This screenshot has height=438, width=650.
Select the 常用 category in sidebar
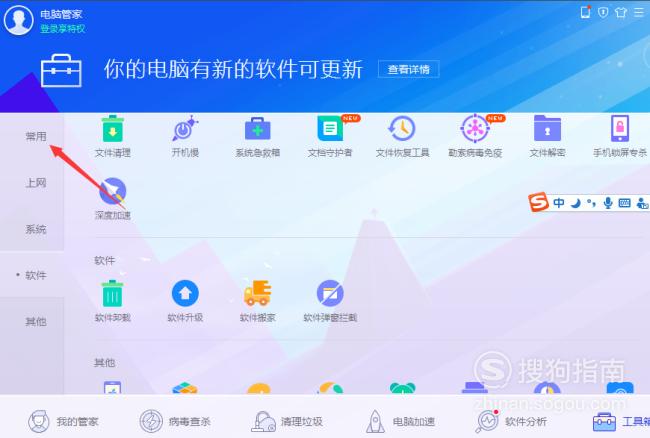(x=36, y=136)
